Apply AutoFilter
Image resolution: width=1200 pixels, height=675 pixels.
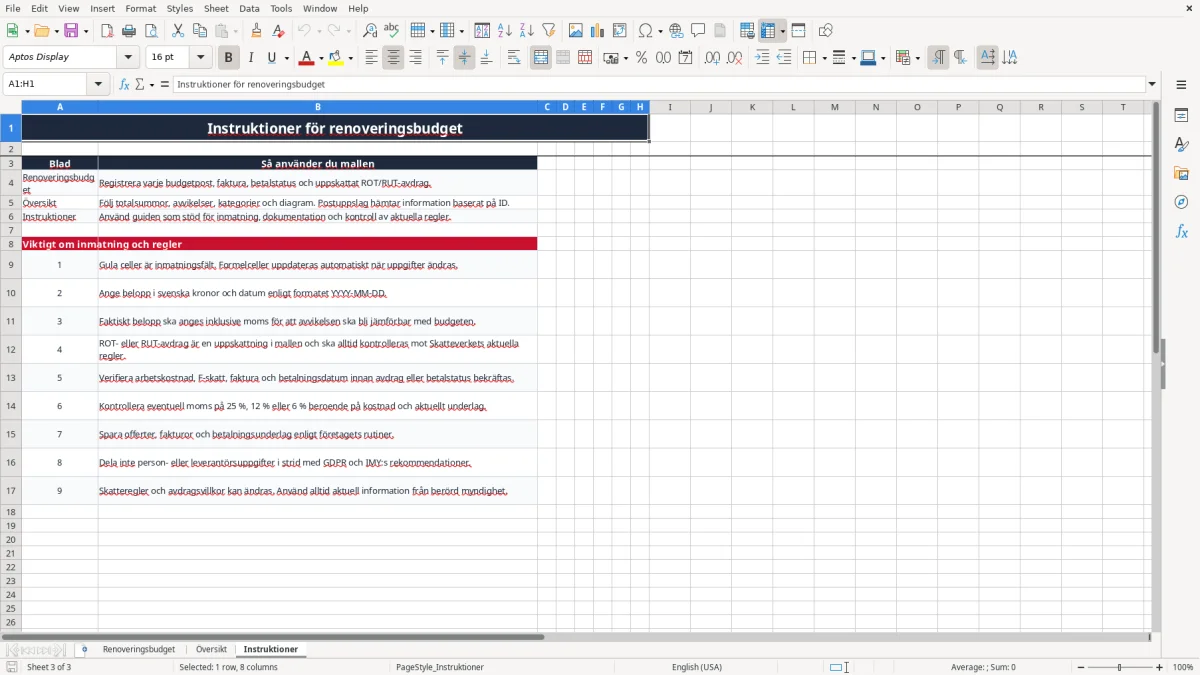pos(549,31)
